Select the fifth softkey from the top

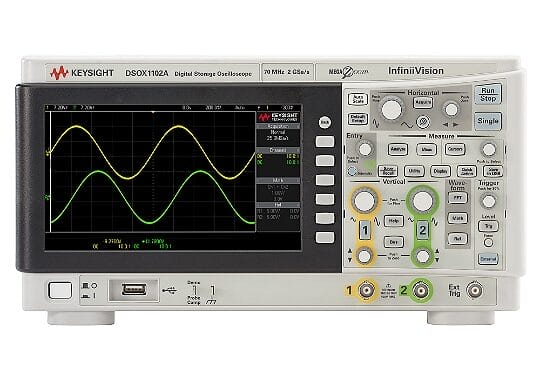(325, 218)
